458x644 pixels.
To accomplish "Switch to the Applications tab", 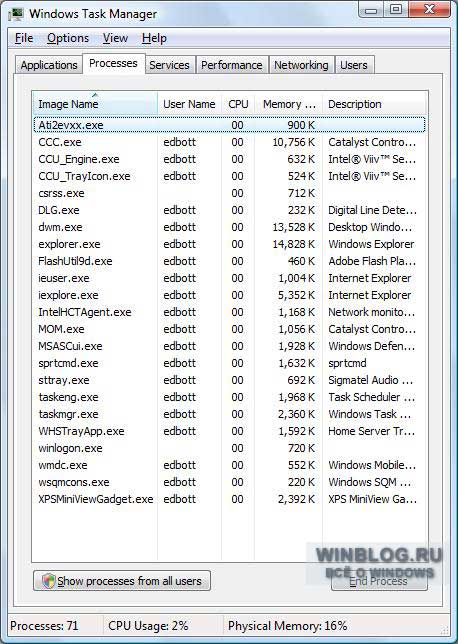I will (49, 65).
